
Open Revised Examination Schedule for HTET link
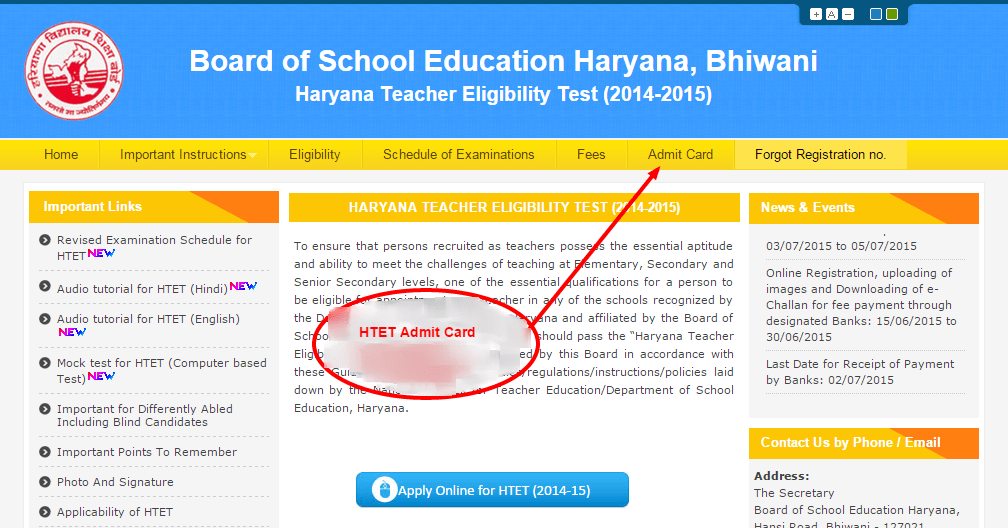[x=154, y=248]
